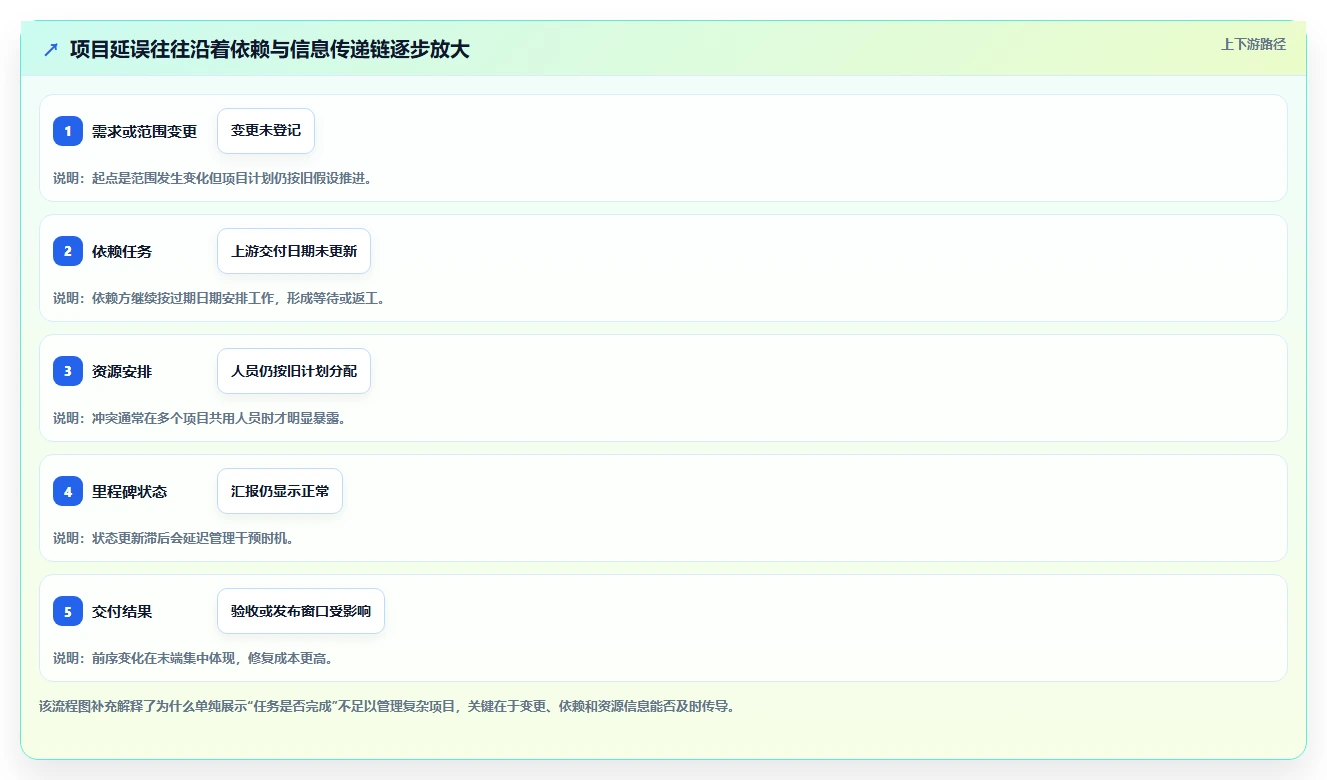1327x780 pixels.
Task: Click the step 4 number badge
Action: point(68,491)
